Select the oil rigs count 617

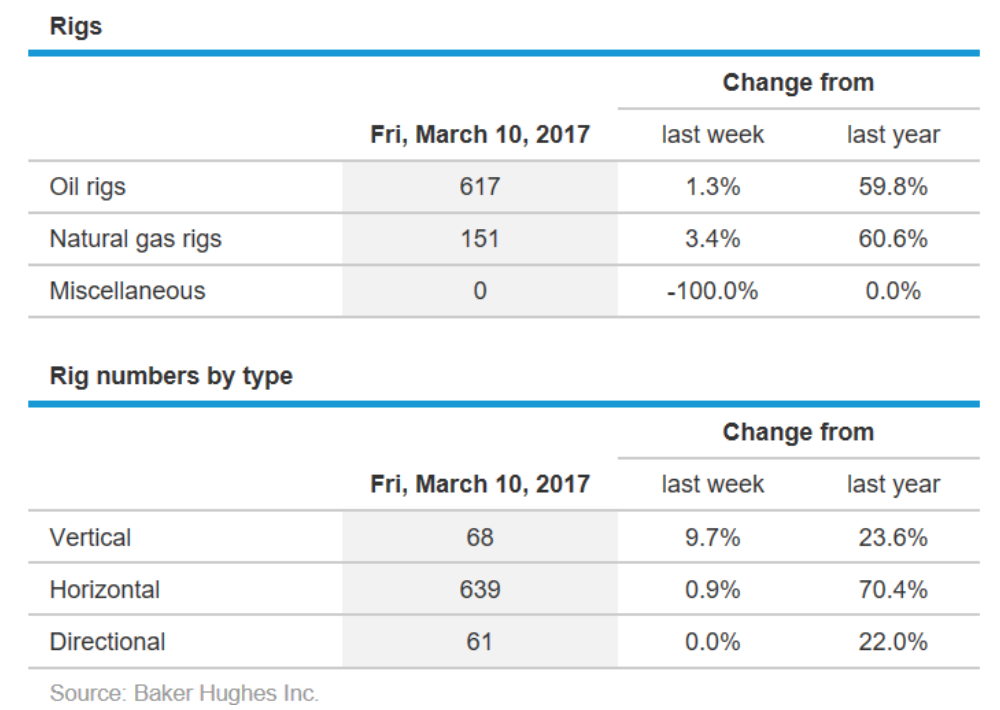[x=480, y=187]
